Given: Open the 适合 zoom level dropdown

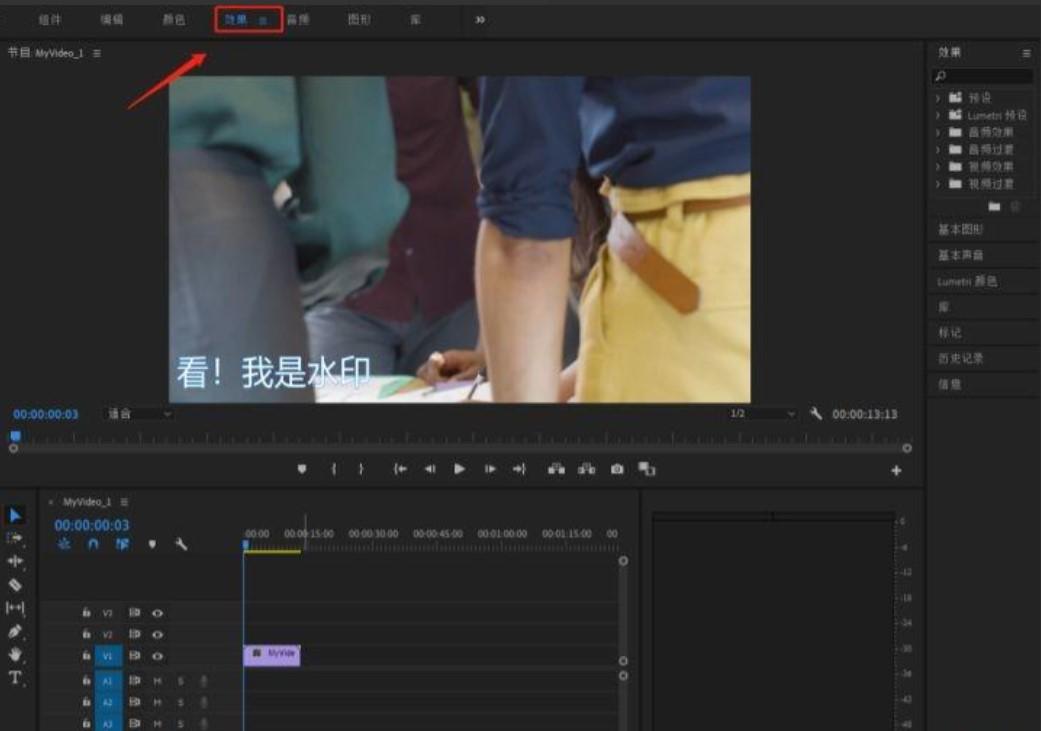Looking at the screenshot, I should (x=139, y=414).
